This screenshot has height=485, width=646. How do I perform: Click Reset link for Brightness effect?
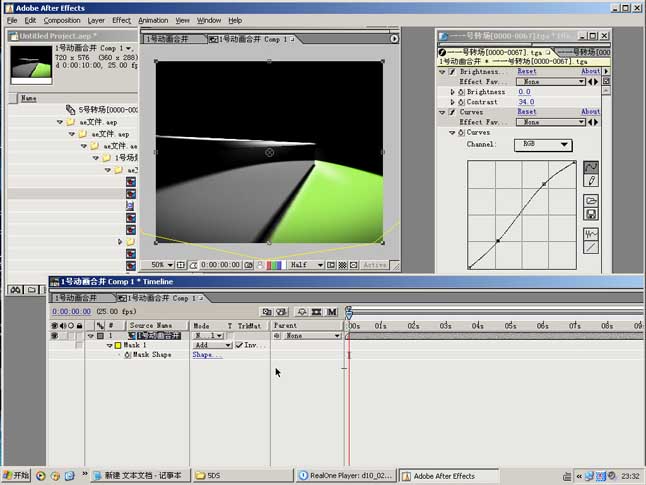point(527,72)
